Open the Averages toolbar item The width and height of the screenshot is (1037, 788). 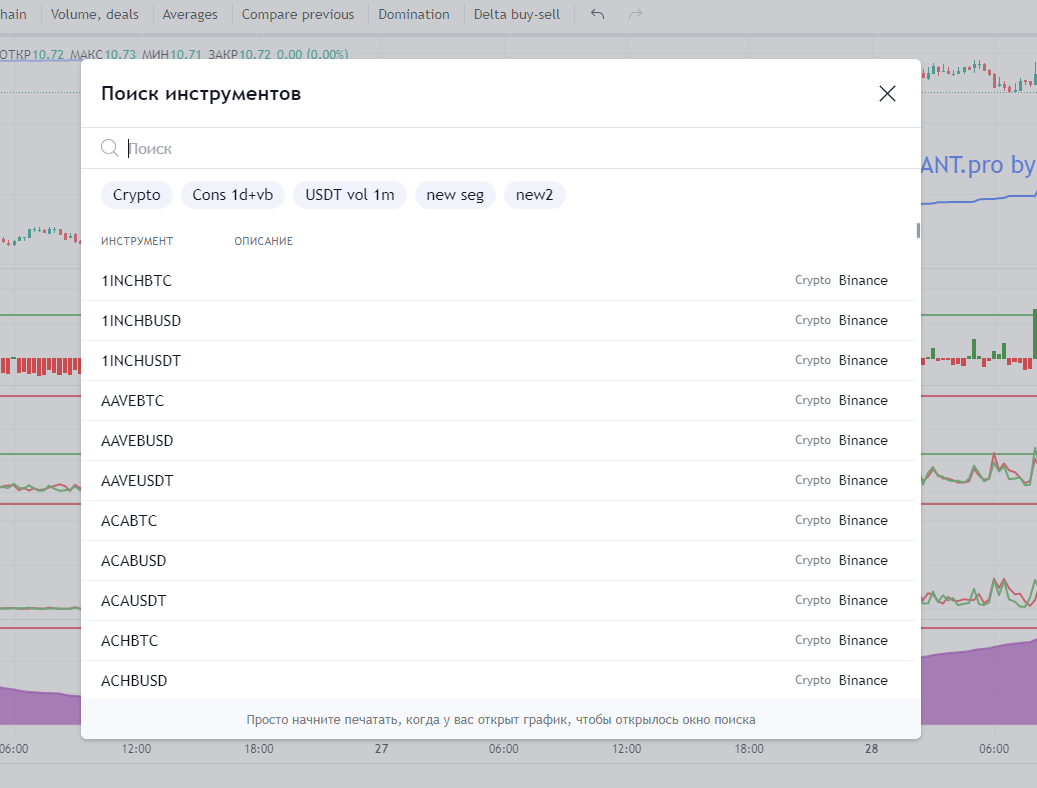190,15
